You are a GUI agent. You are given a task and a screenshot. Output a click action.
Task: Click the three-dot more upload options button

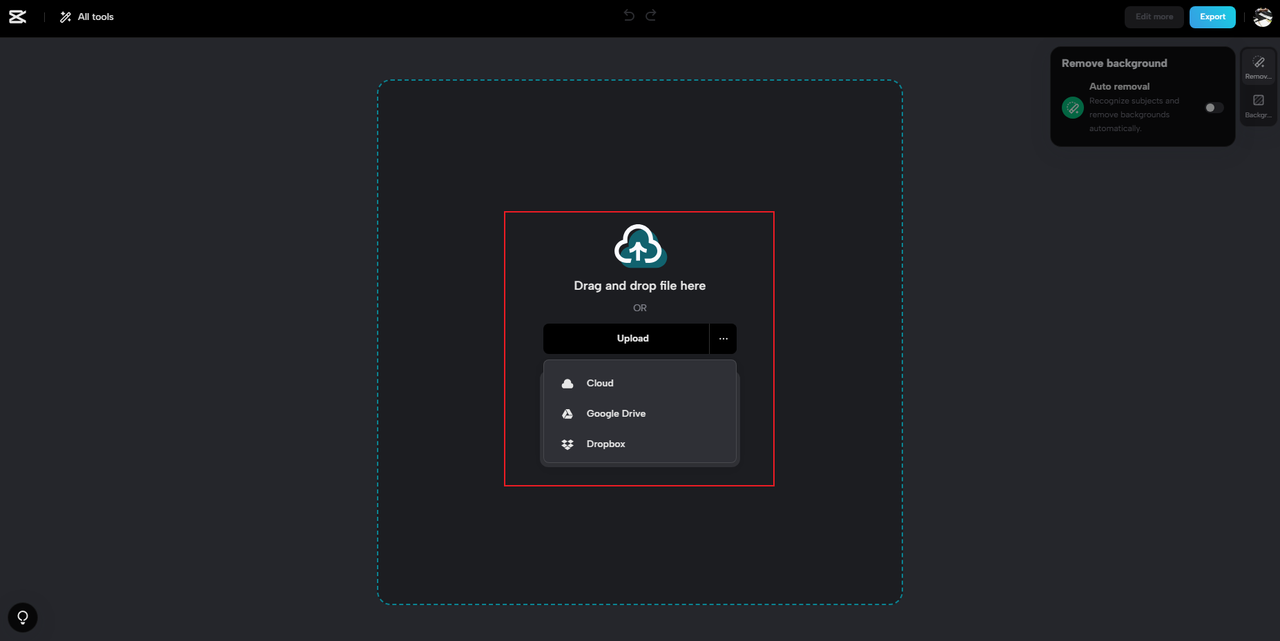(723, 339)
